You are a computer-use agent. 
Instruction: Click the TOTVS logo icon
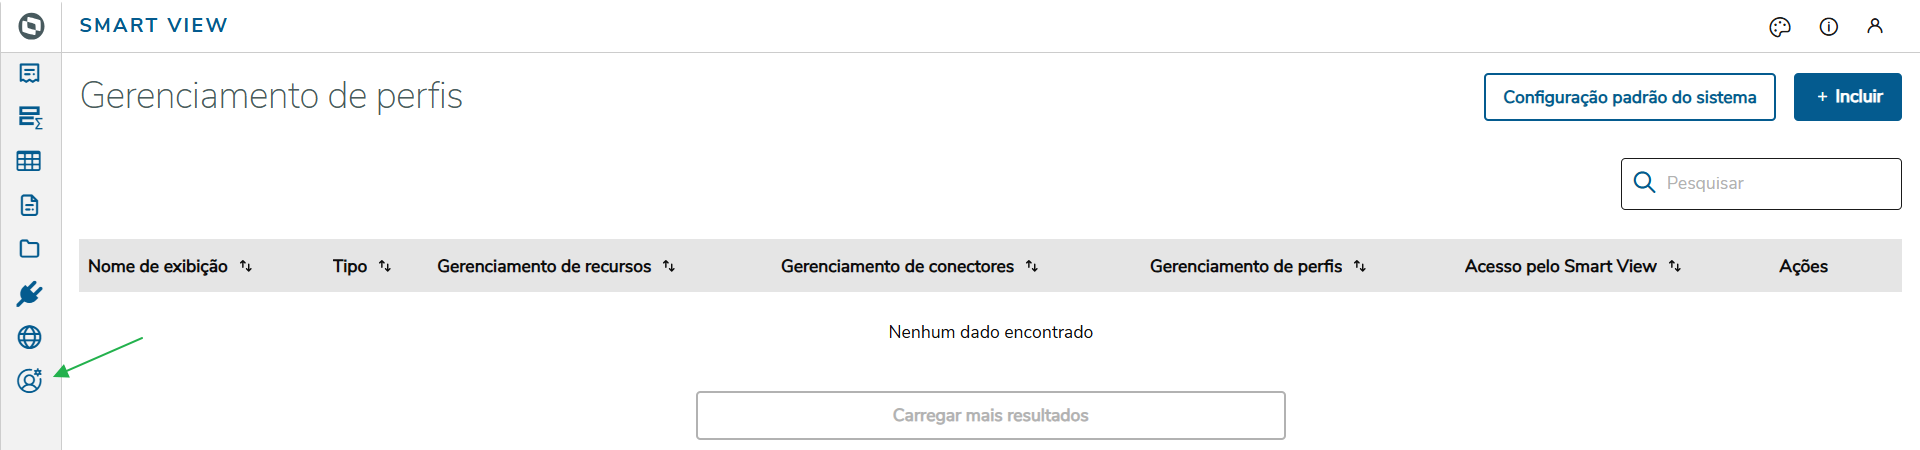point(31,26)
